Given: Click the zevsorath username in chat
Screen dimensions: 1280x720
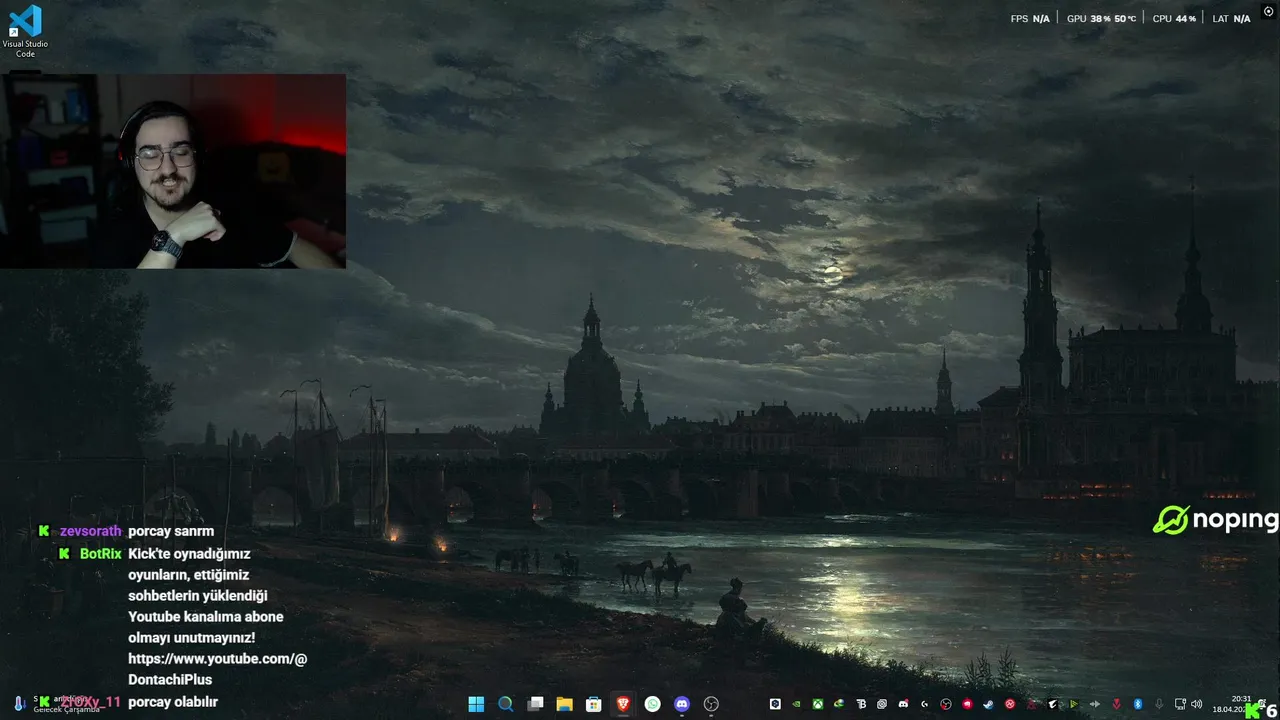Looking at the screenshot, I should pyautogui.click(x=90, y=531).
